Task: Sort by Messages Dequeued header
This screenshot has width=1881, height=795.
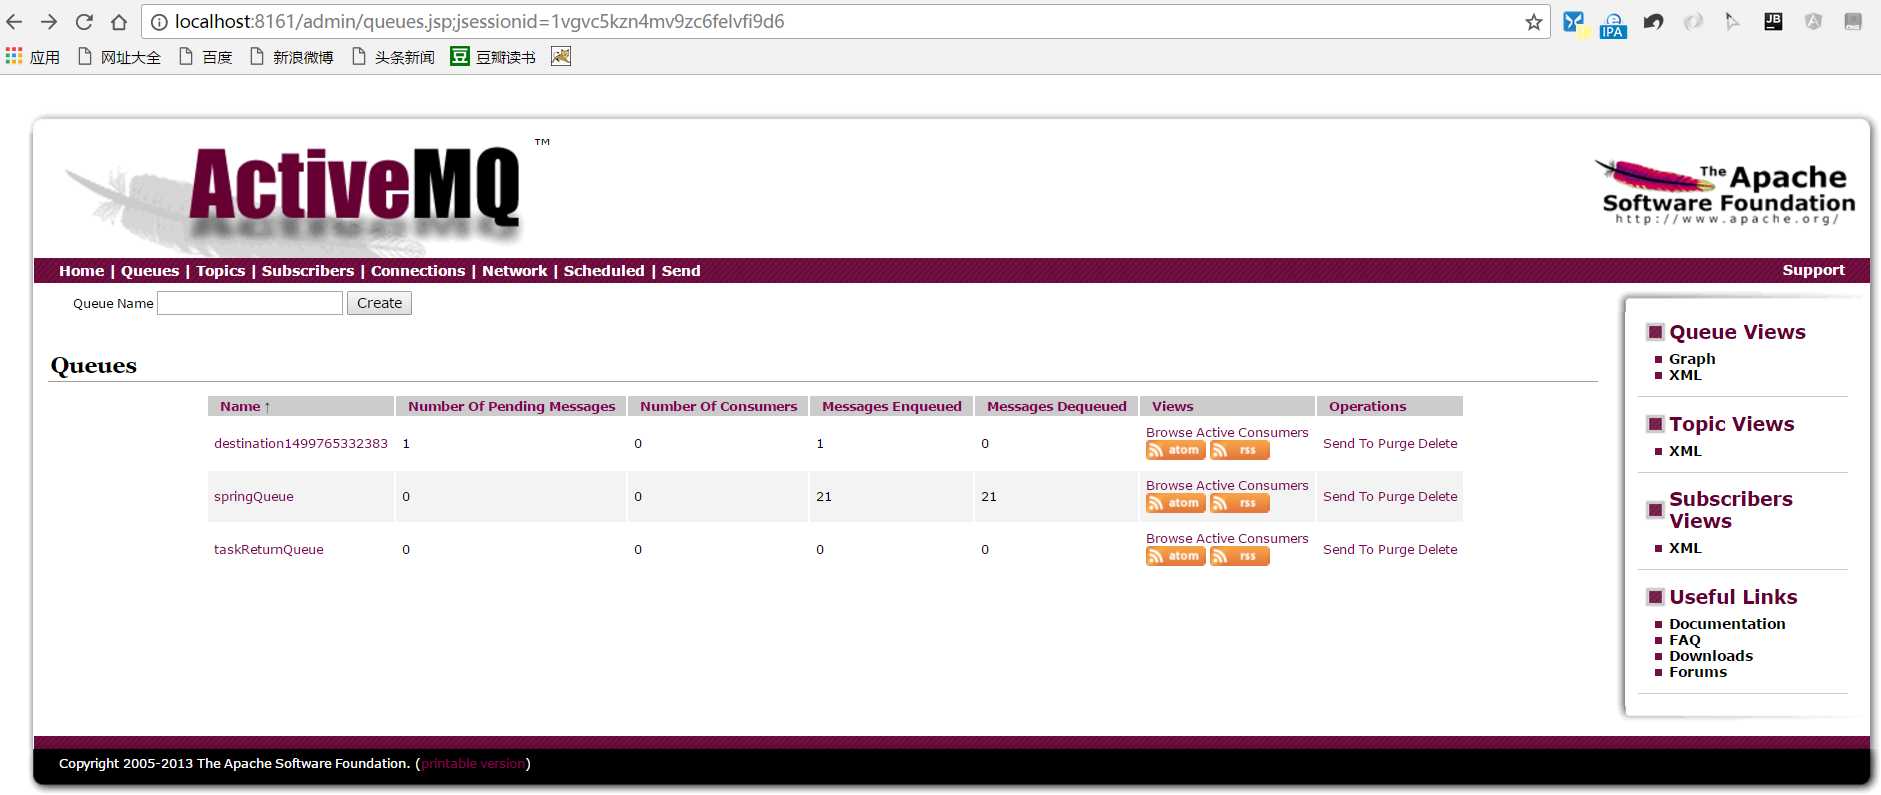Action: [1057, 406]
